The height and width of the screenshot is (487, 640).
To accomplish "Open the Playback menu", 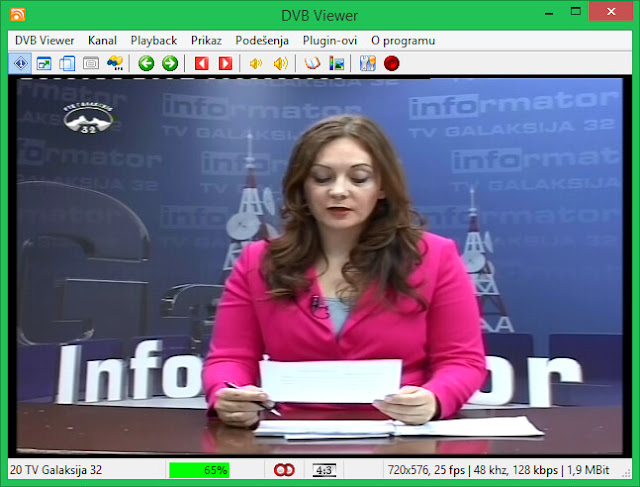I will (153, 40).
